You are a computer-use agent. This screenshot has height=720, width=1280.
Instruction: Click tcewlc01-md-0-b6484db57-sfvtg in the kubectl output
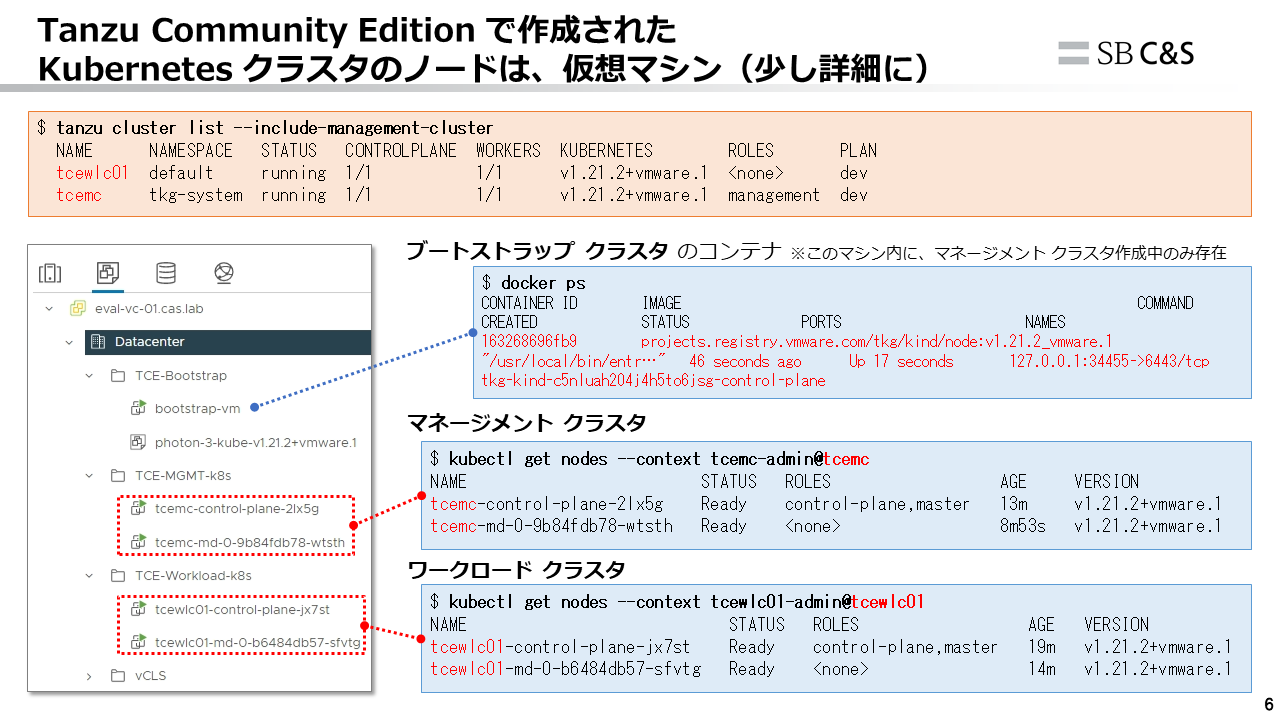pyautogui.click(x=565, y=669)
